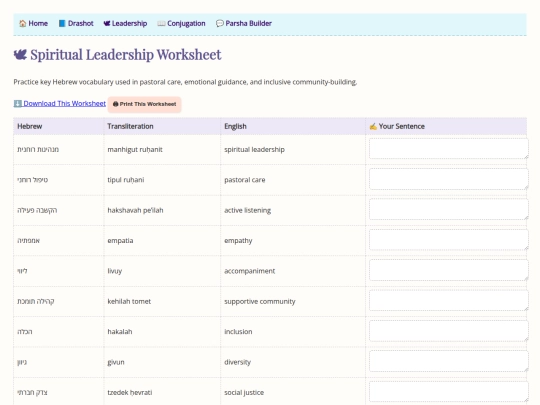The width and height of the screenshot is (540, 405).
Task: Click the English cell 'diversity'
Action: click(238, 362)
